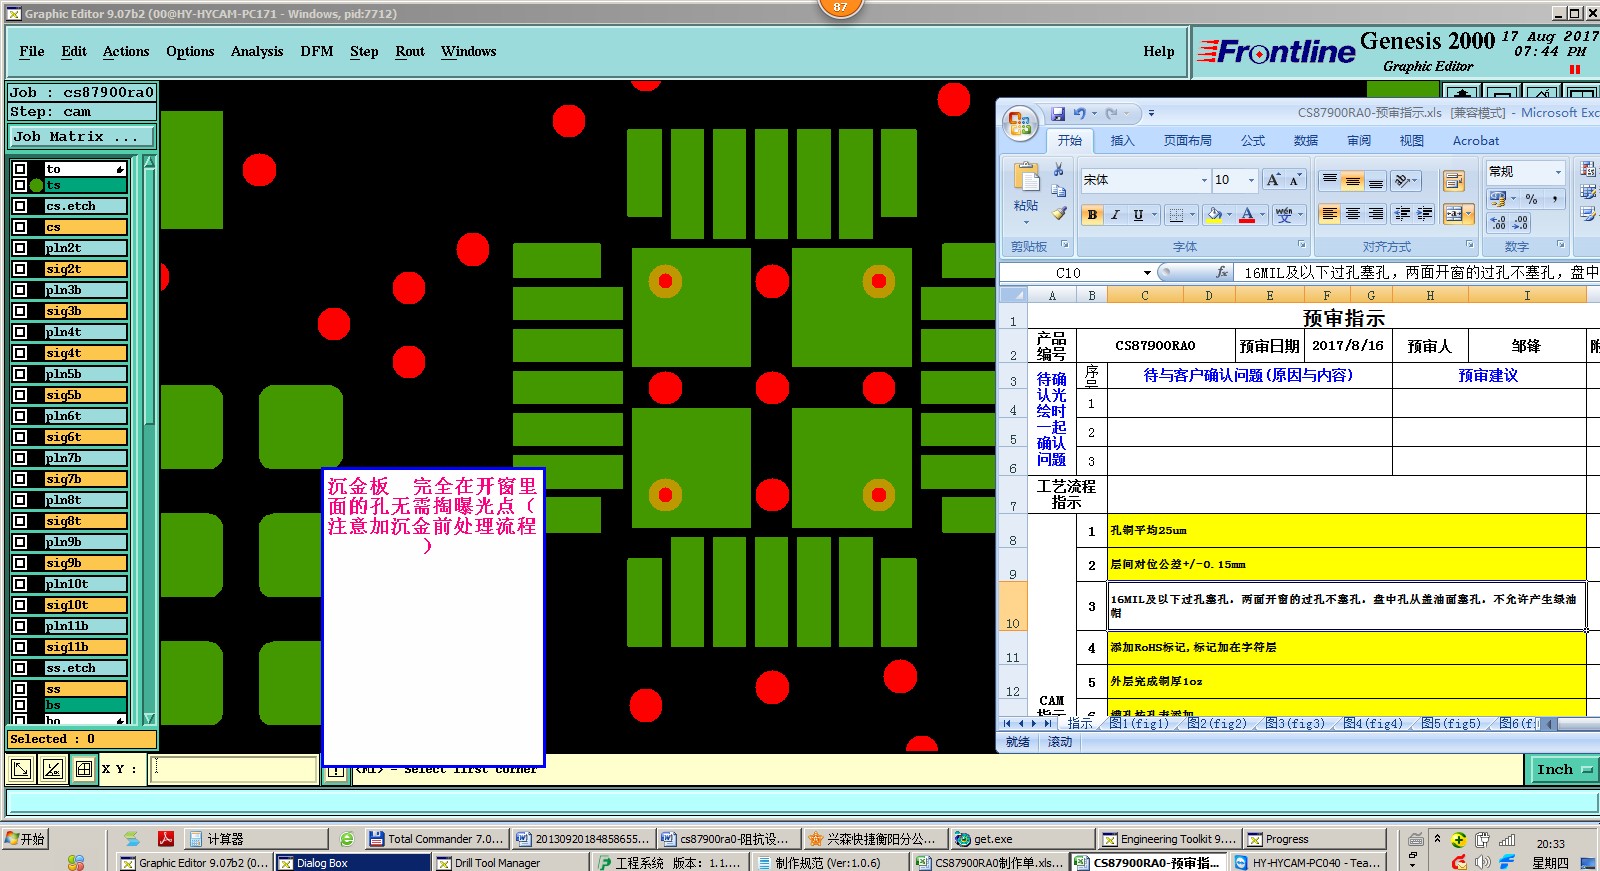Screen dimensions: 1600x871
Task: Open number format dropdown 常规
Action: pos(1557,172)
